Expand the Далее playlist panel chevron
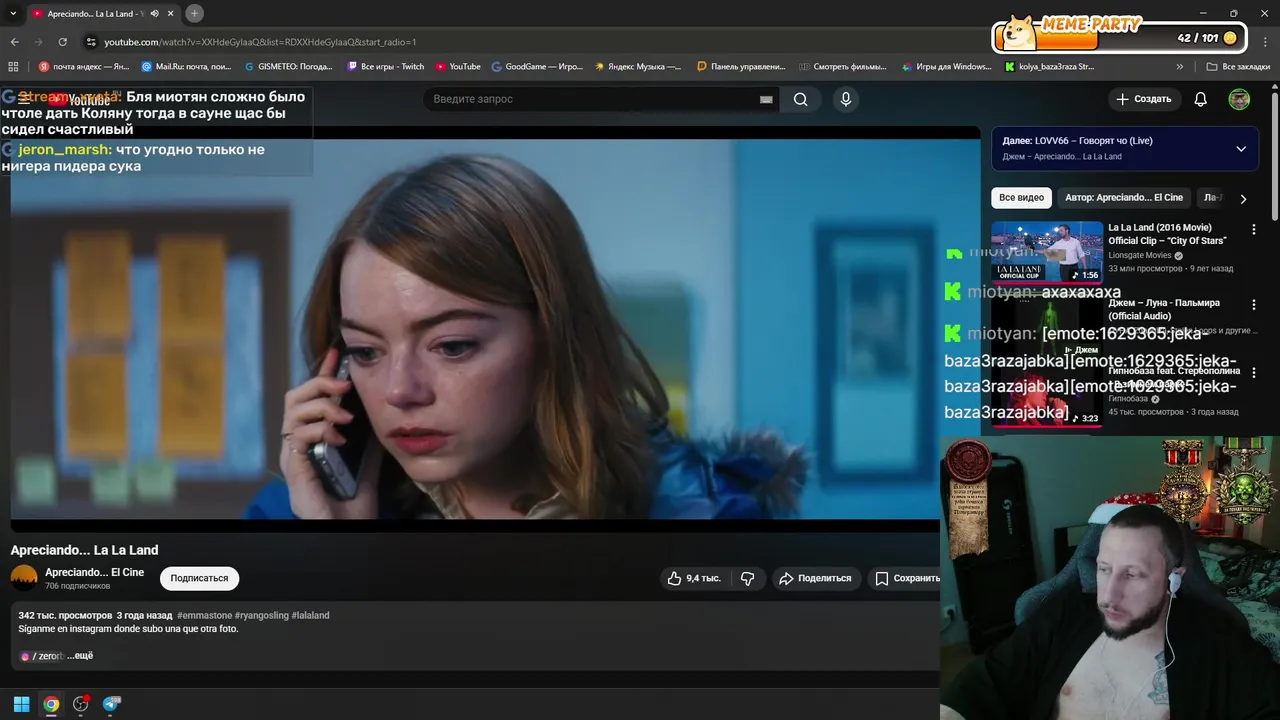Image resolution: width=1280 pixels, height=720 pixels. click(1241, 149)
